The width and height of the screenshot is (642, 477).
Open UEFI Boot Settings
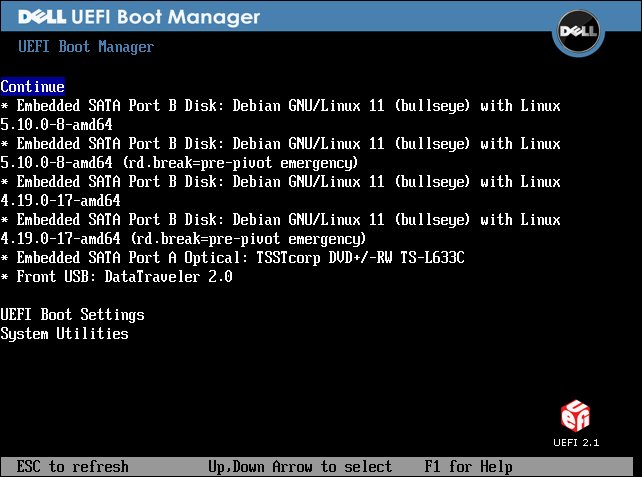tap(73, 315)
